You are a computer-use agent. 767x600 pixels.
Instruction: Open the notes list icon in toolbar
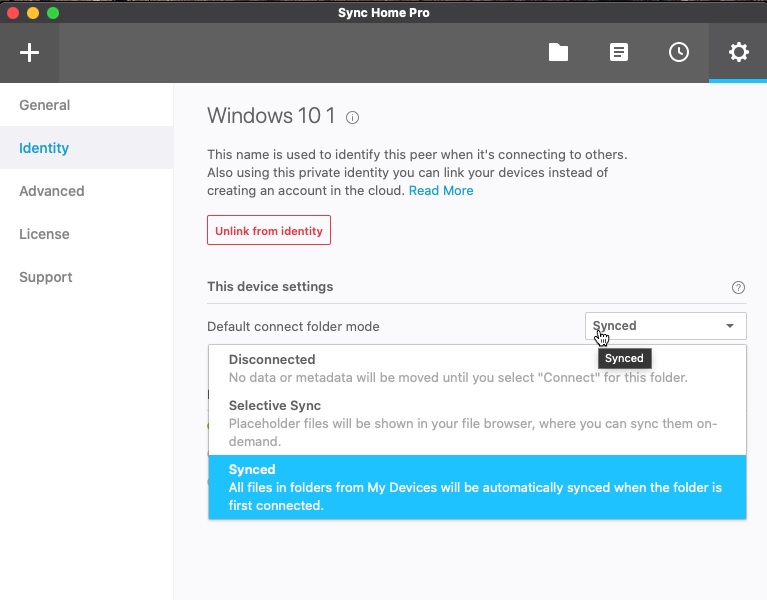[619, 52]
